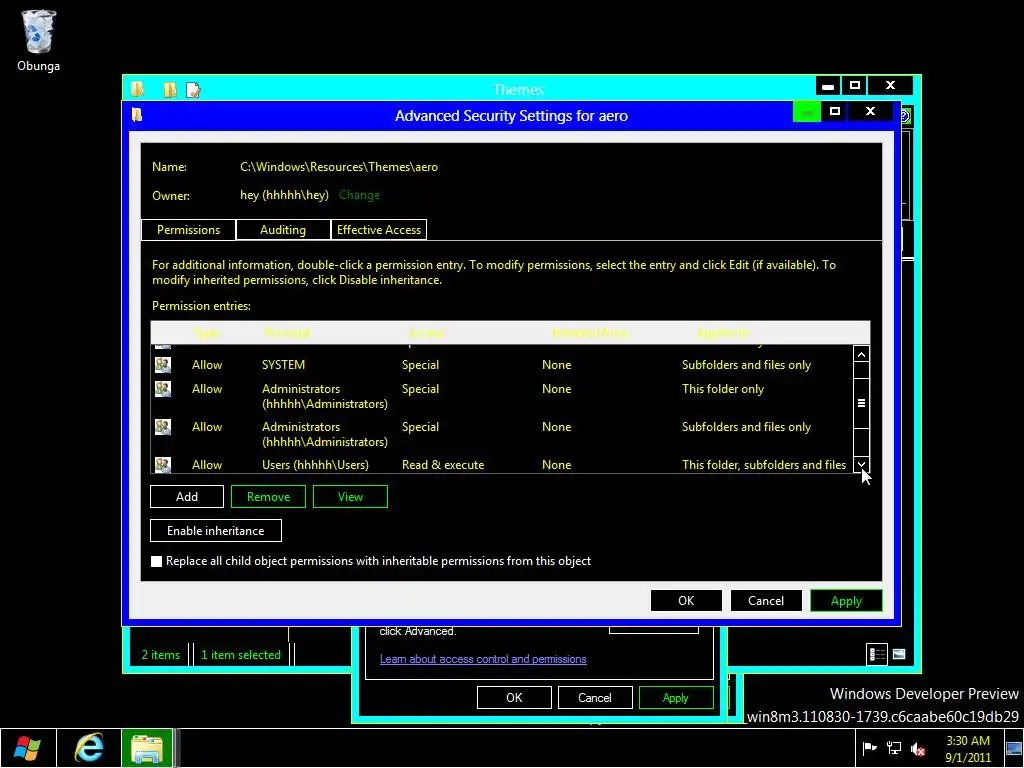Viewport: 1024px width, 768px height.
Task: Open the taskbar clock showing 3:30 AM
Action: 968,748
